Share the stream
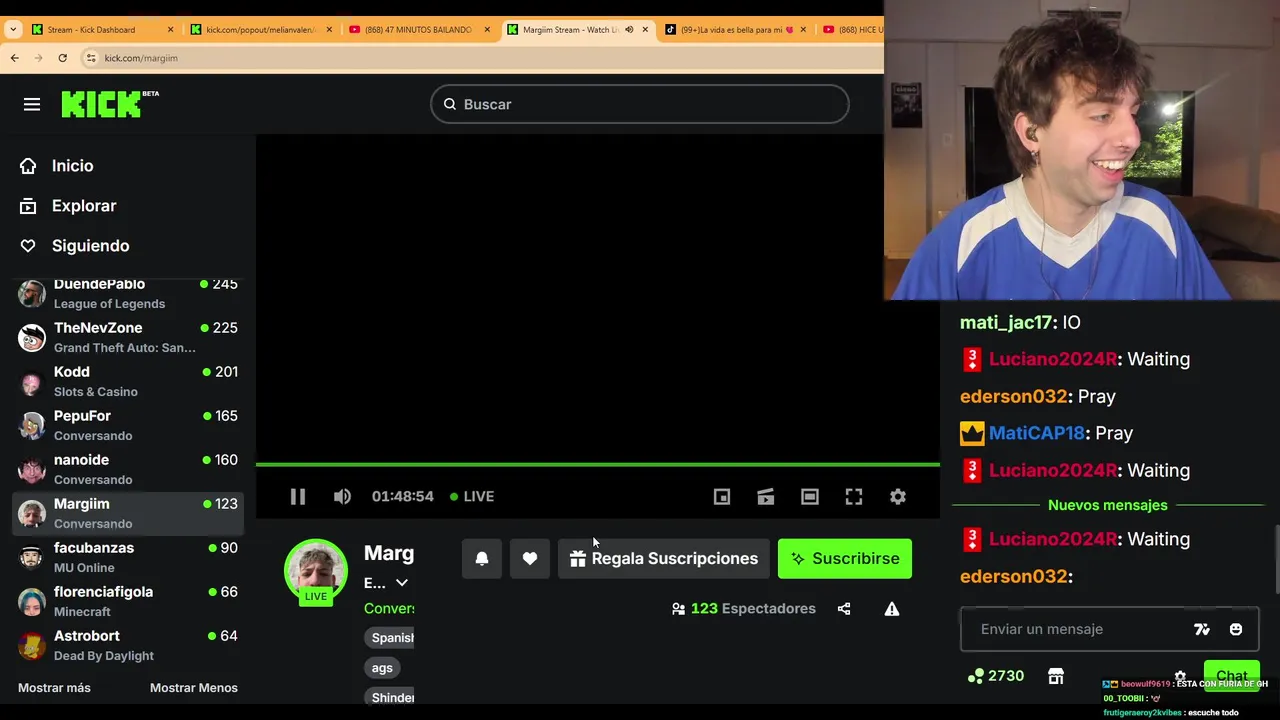This screenshot has height=720, width=1280. tap(844, 609)
